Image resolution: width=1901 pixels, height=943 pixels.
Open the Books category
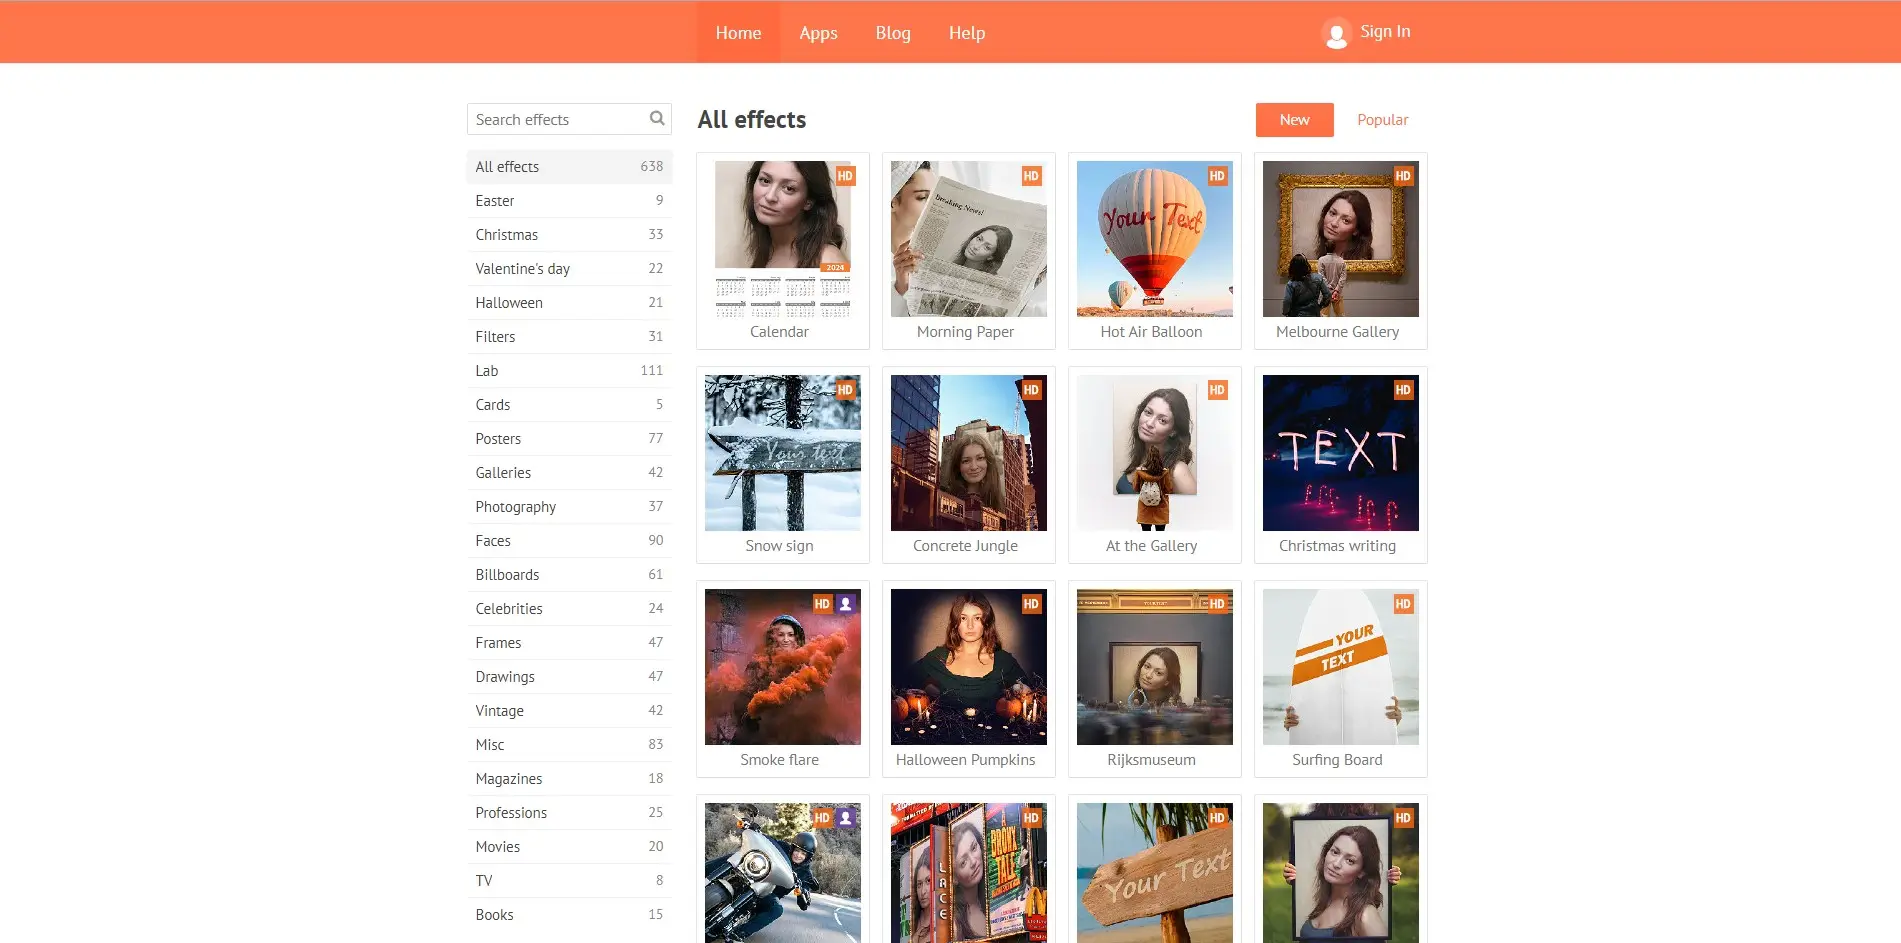point(569,915)
